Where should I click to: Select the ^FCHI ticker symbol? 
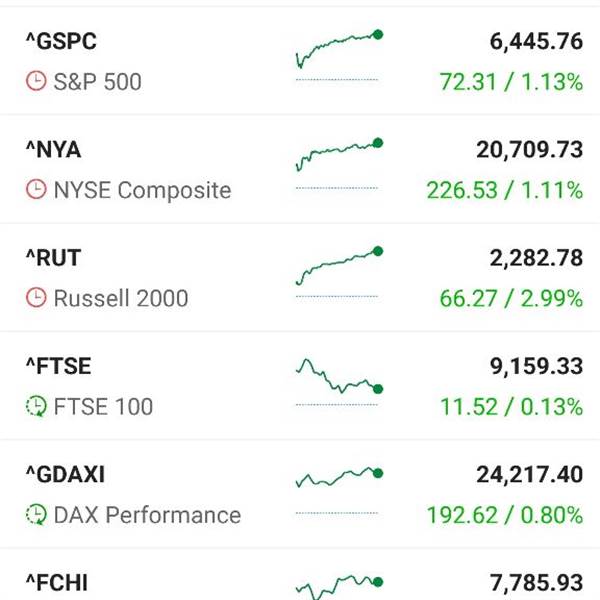(x=57, y=583)
